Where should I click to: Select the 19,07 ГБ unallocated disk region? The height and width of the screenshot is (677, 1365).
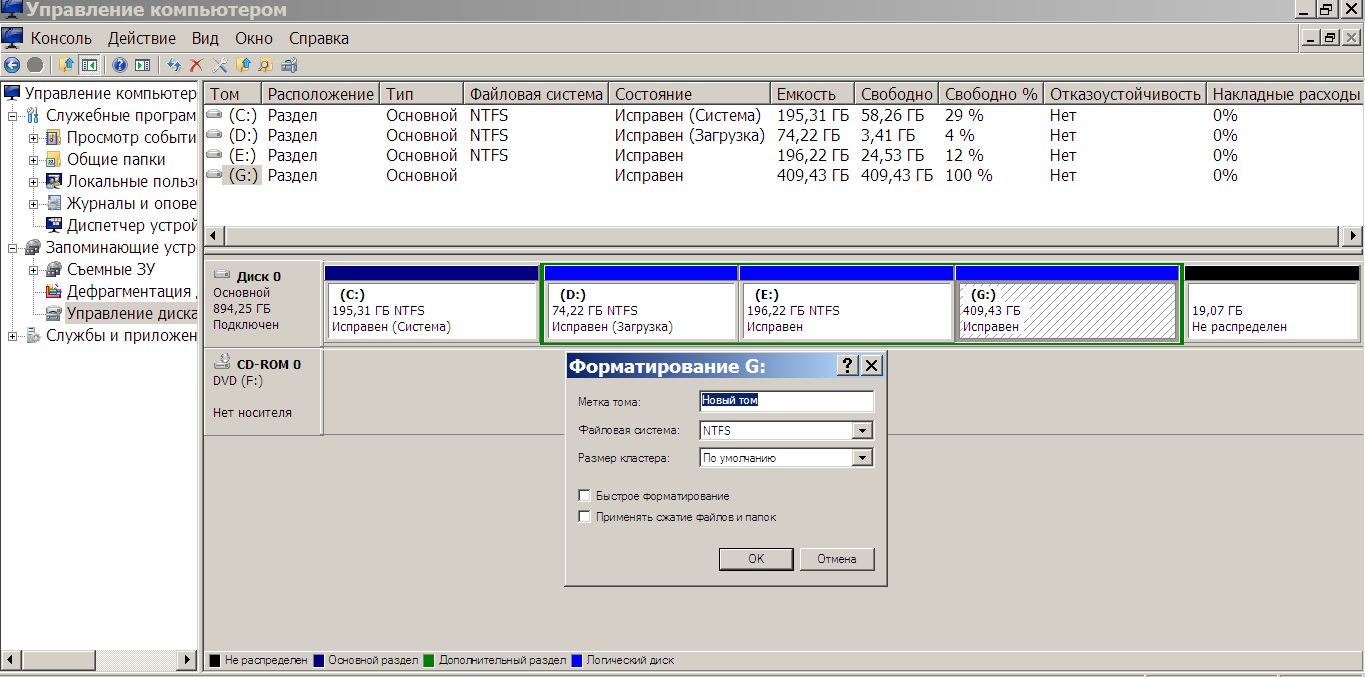[1271, 312]
